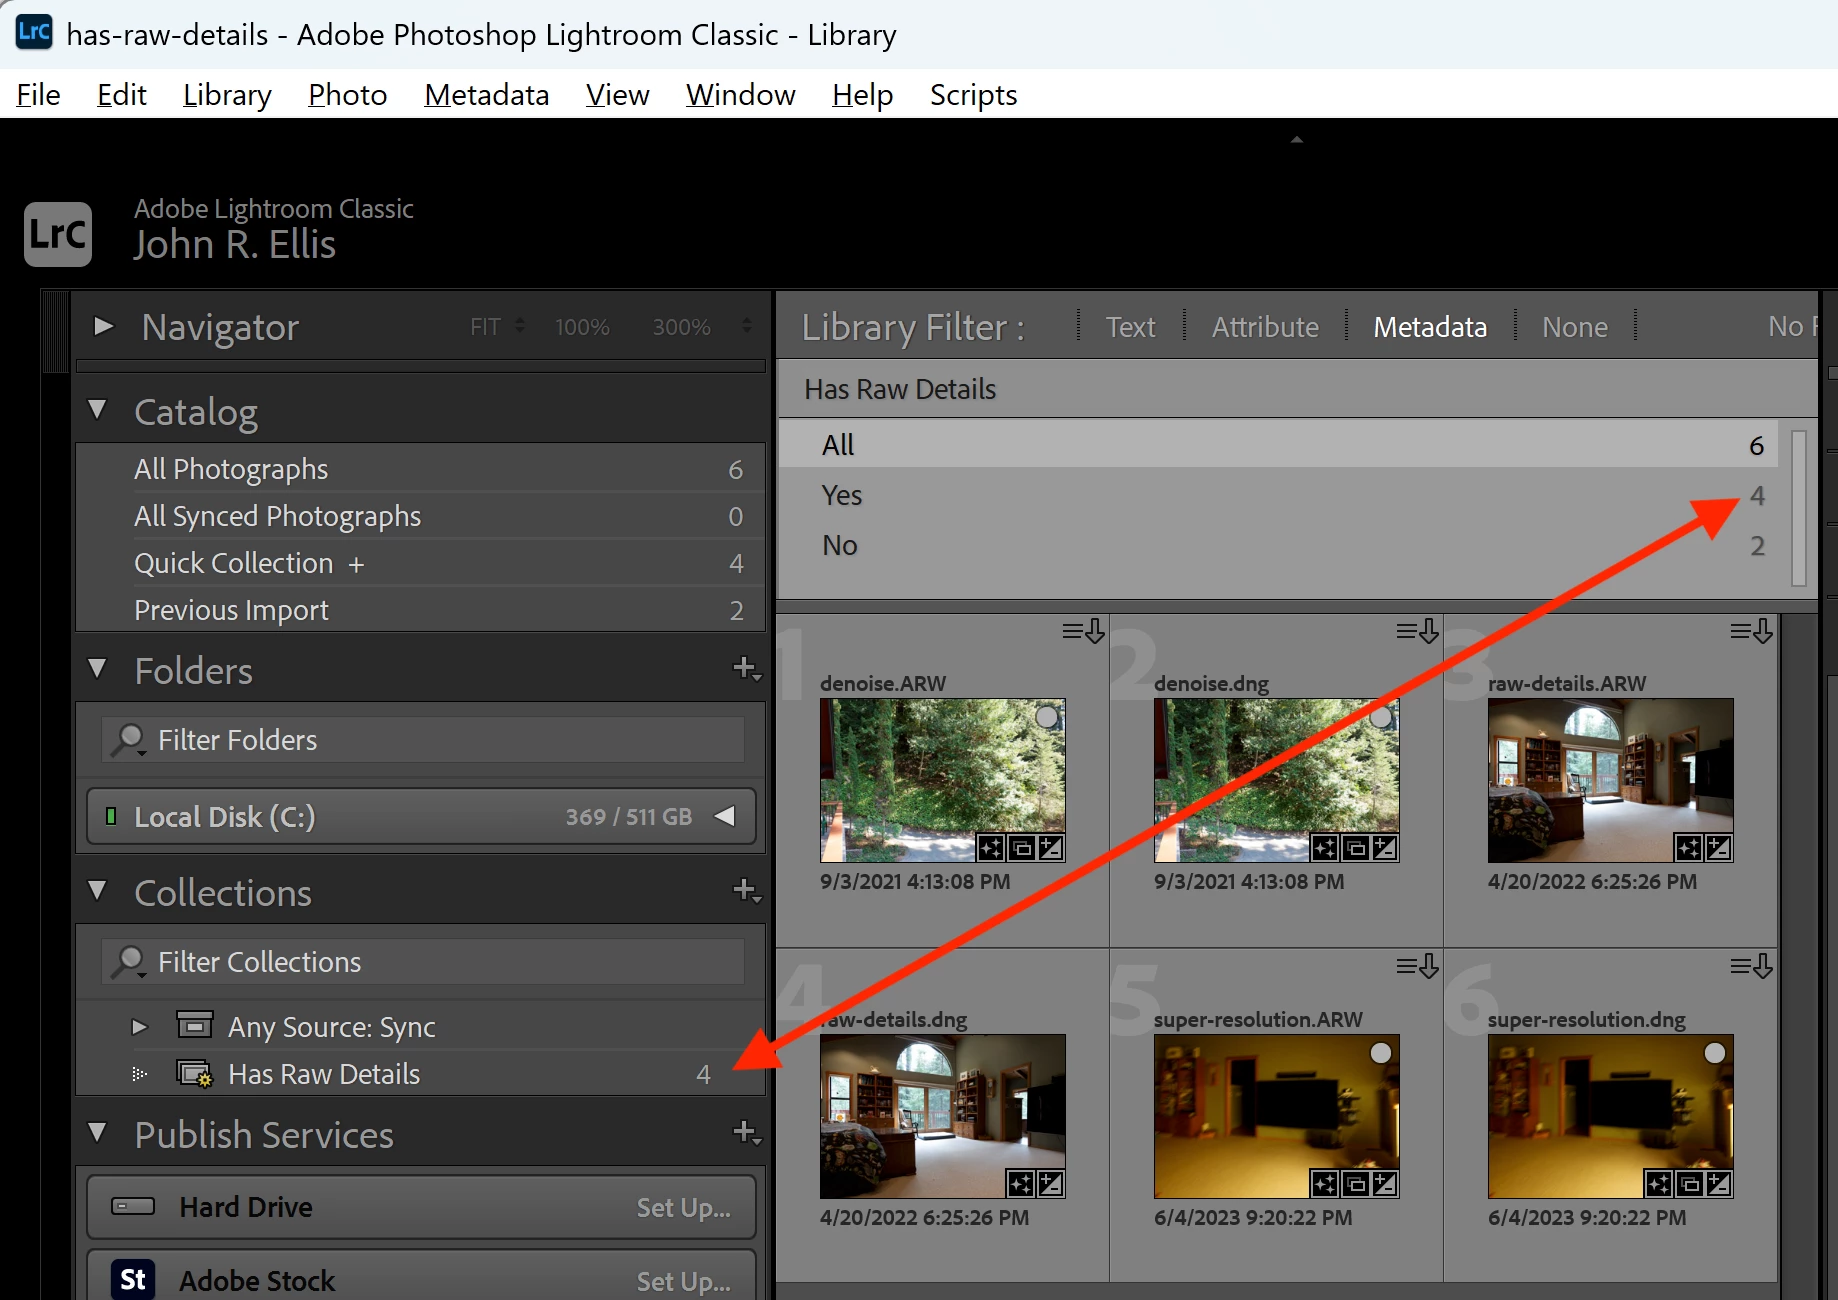Select the All row in filter column
Viewport: 1838px width, 1300px height.
(1280, 445)
